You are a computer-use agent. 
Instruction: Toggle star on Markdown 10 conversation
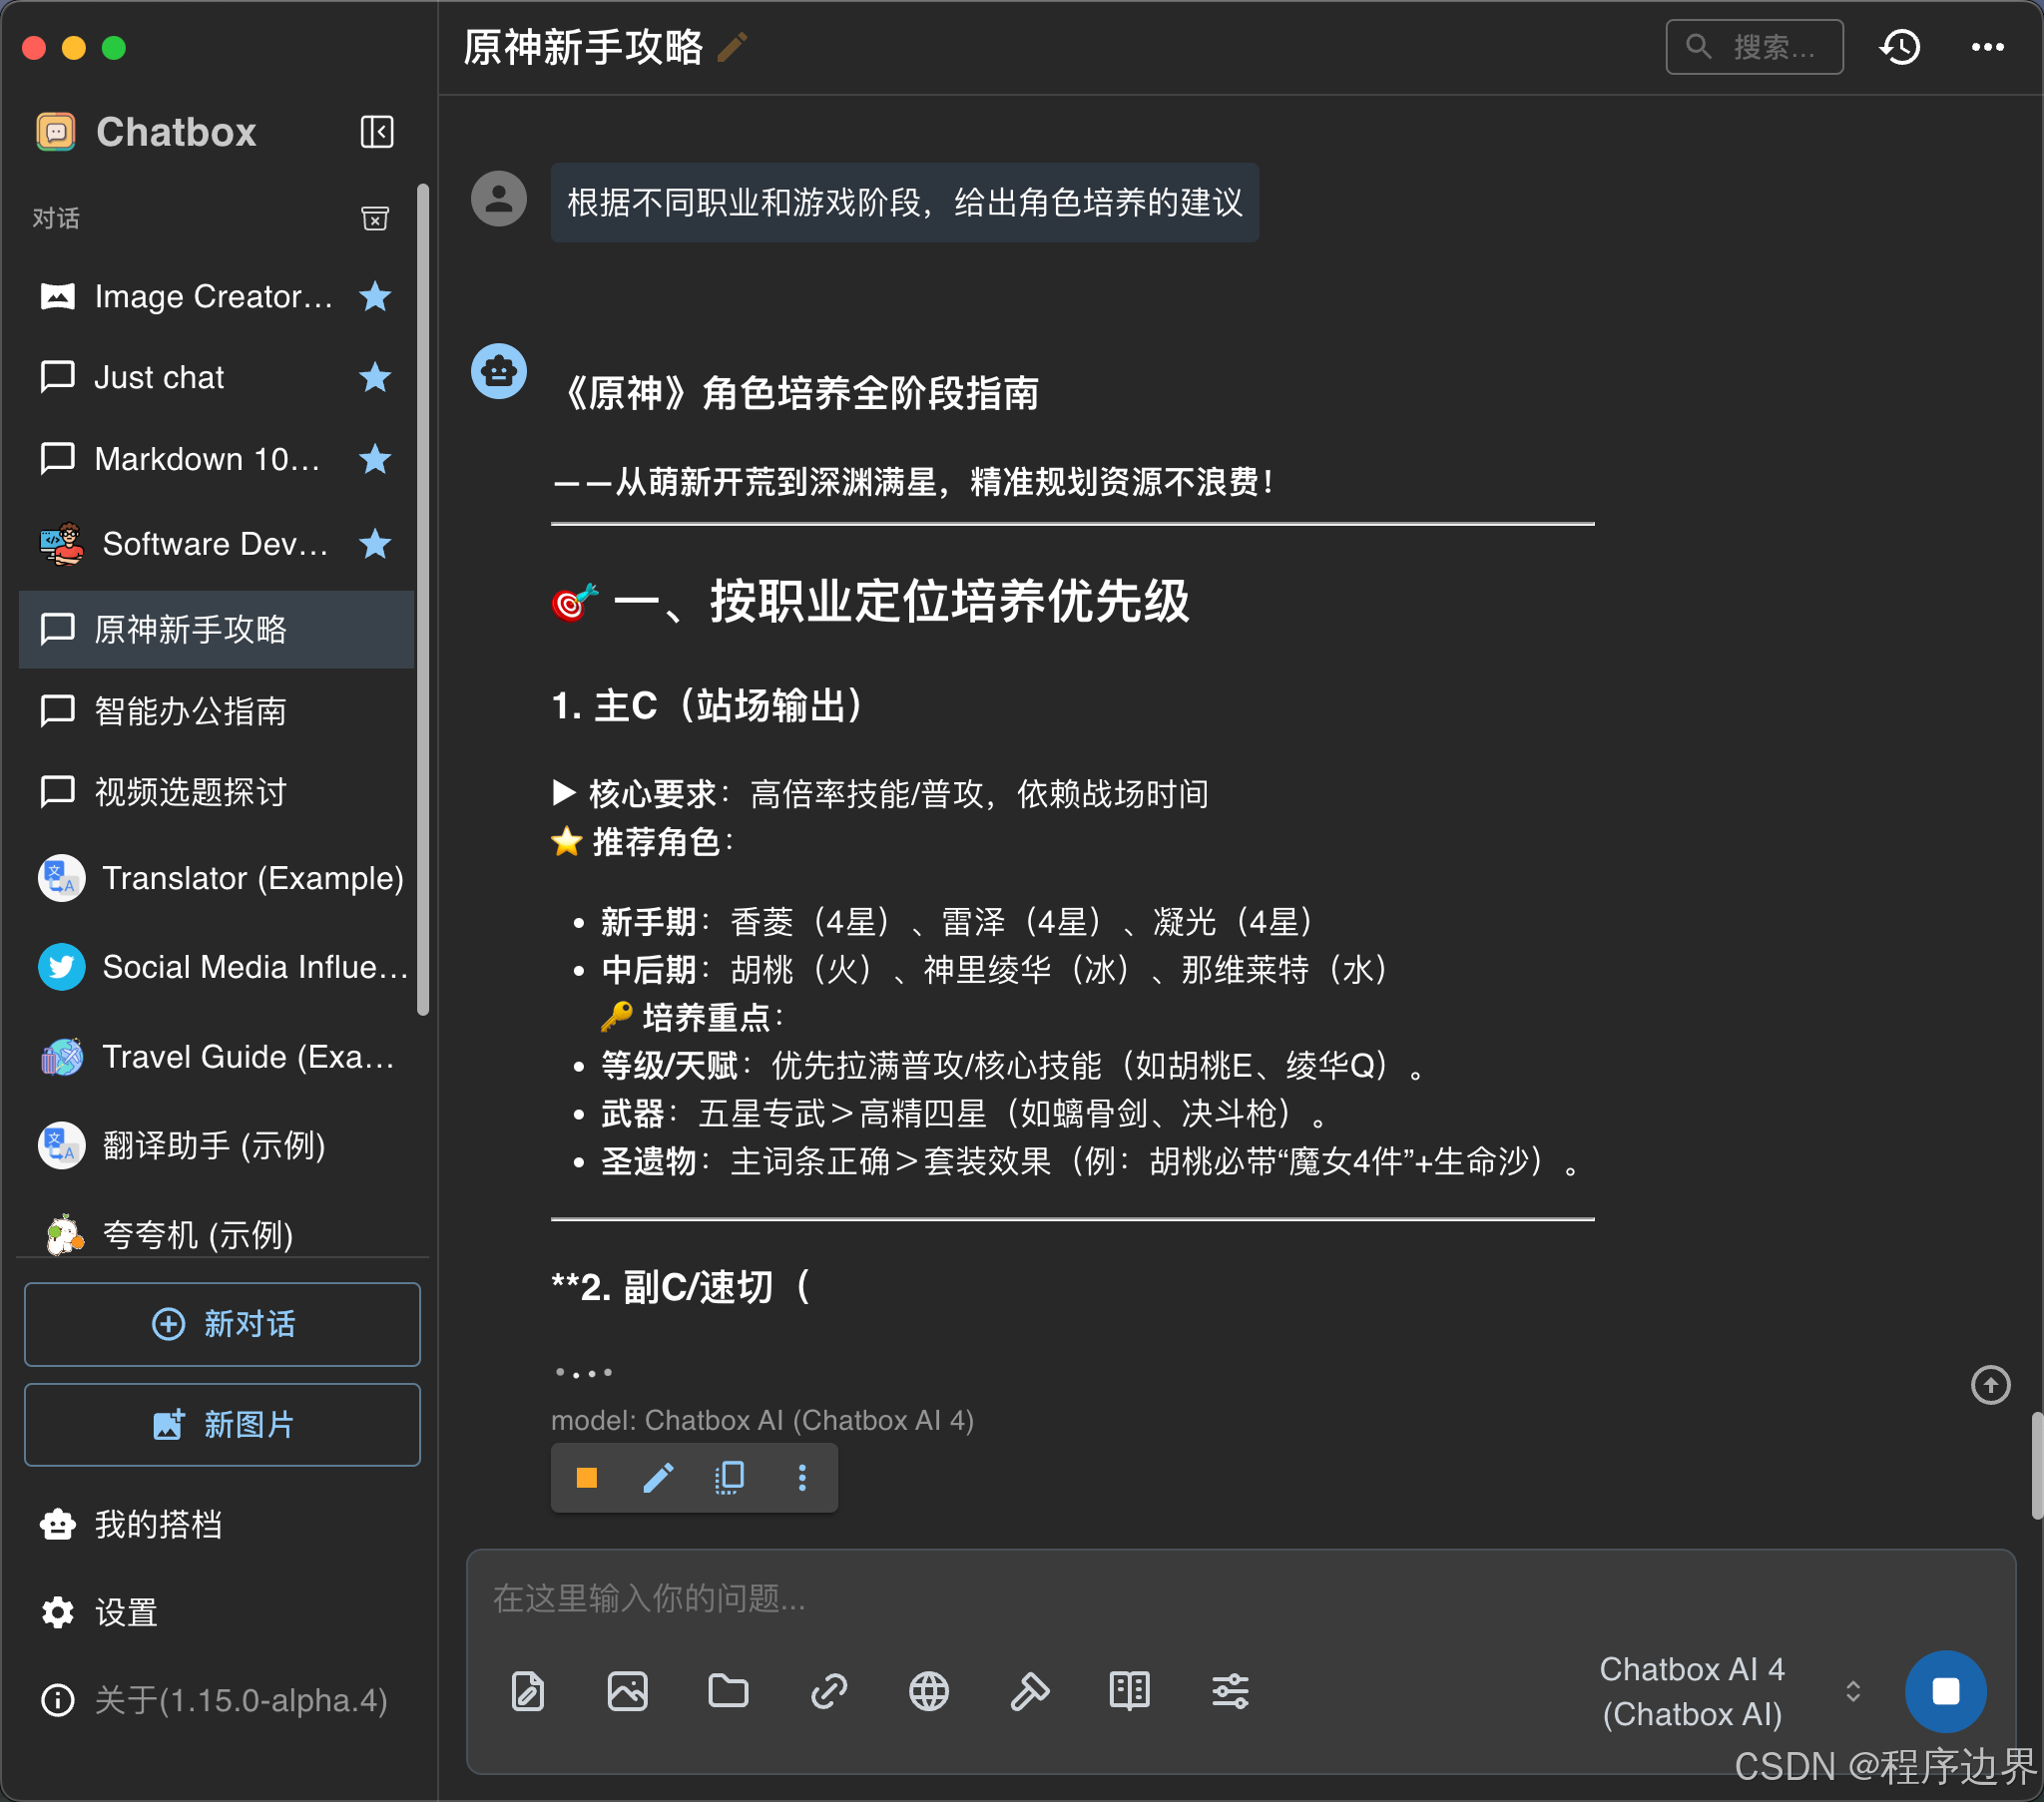(374, 459)
